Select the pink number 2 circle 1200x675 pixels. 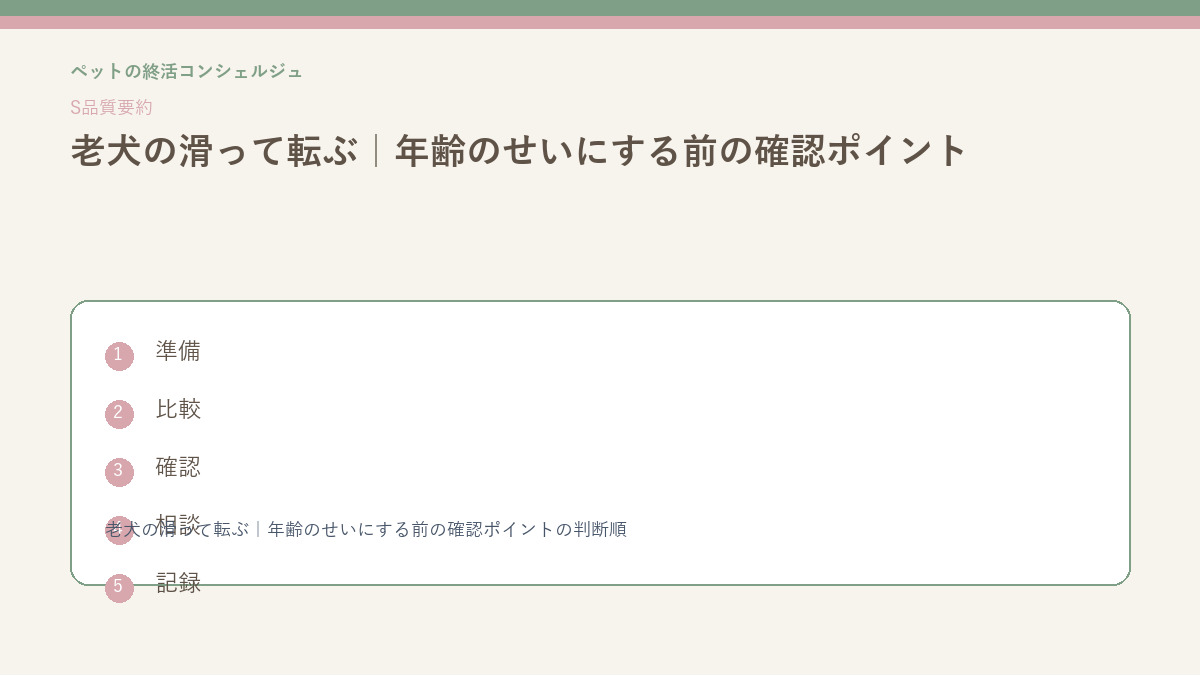(x=119, y=414)
